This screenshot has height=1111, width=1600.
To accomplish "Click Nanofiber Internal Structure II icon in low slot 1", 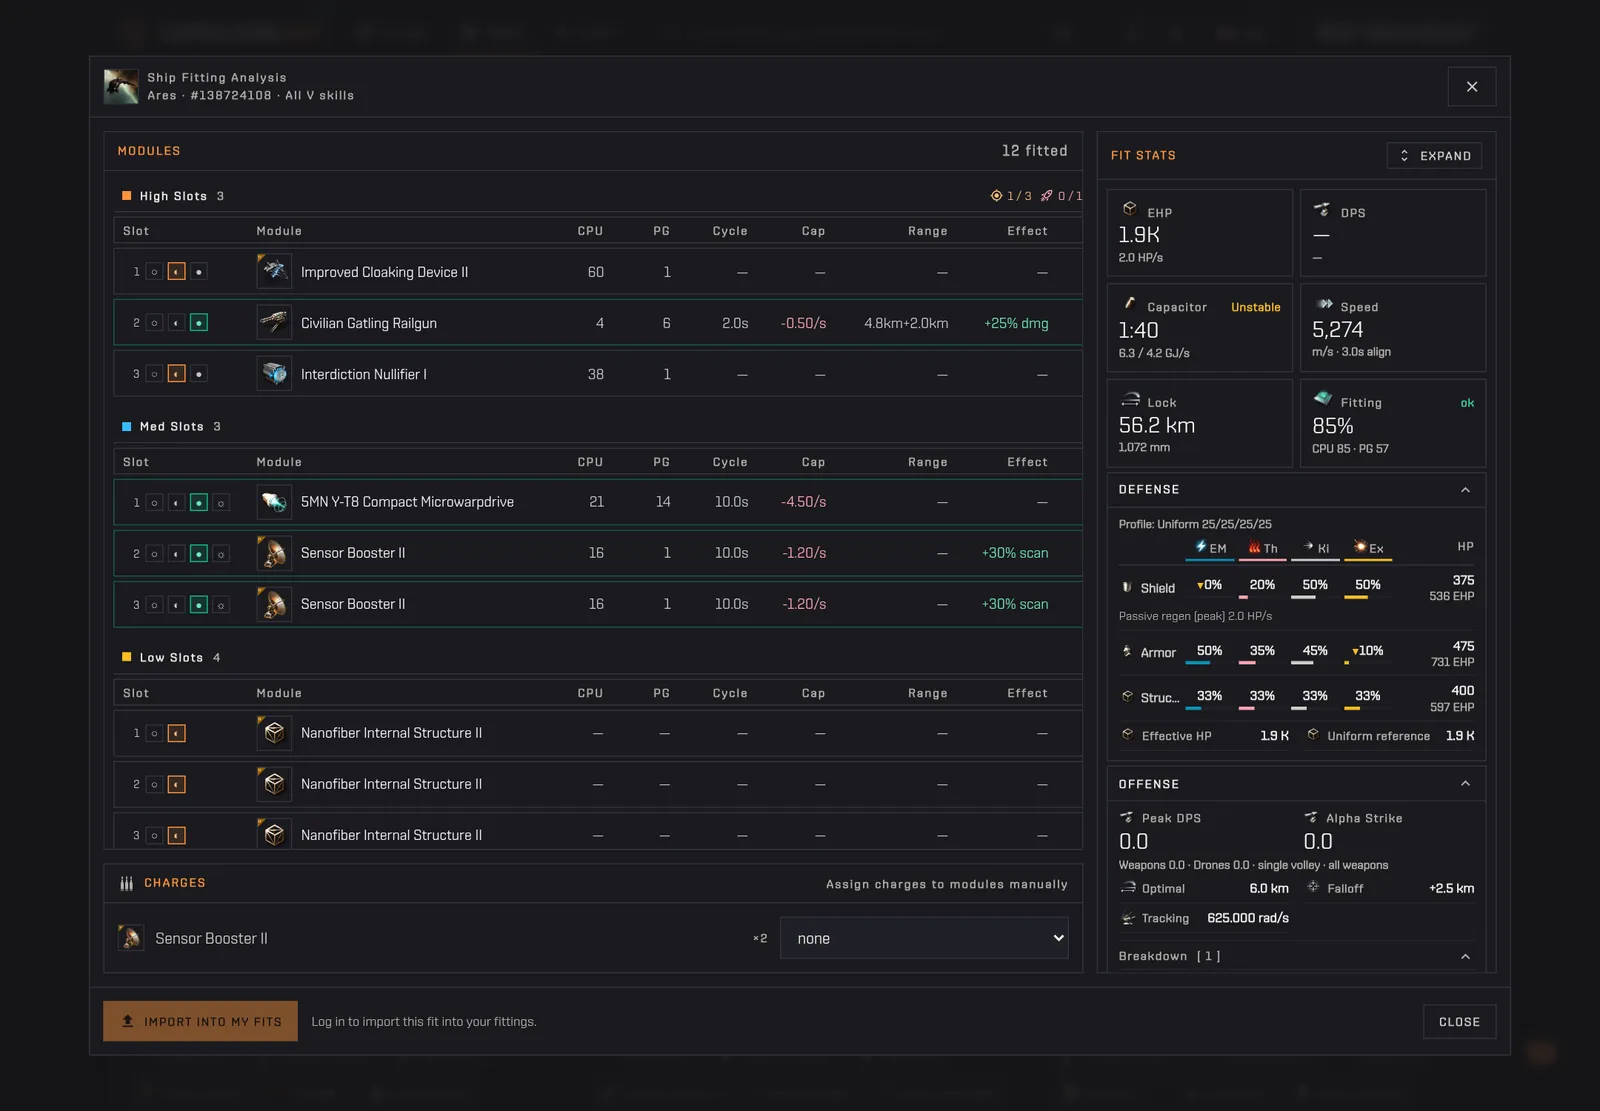I will tap(274, 733).
